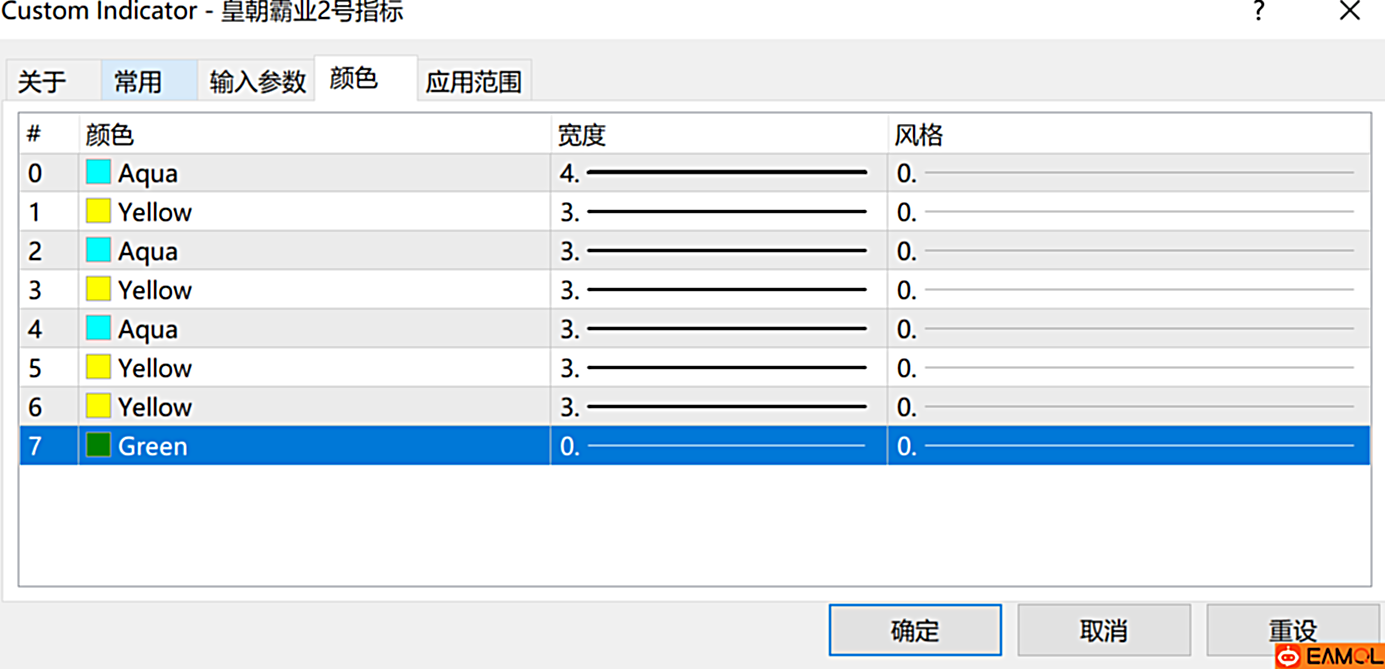
Task: Click the Green color swatch in row 7
Action: (x=98, y=446)
